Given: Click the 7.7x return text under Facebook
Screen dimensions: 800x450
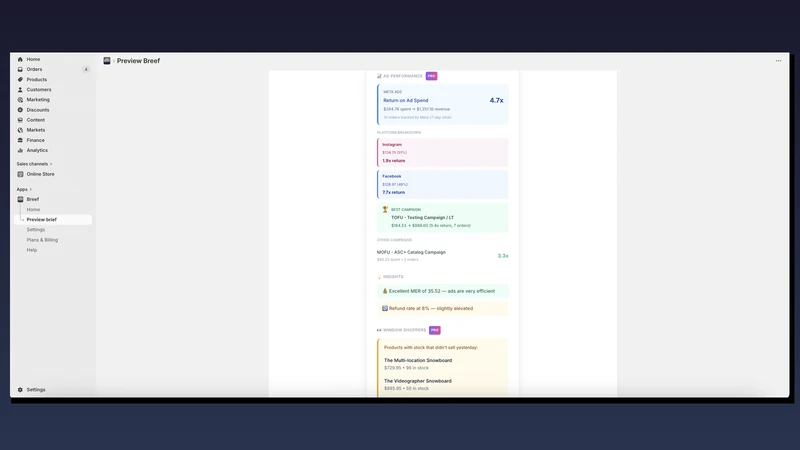Looking at the screenshot, I should (393, 192).
